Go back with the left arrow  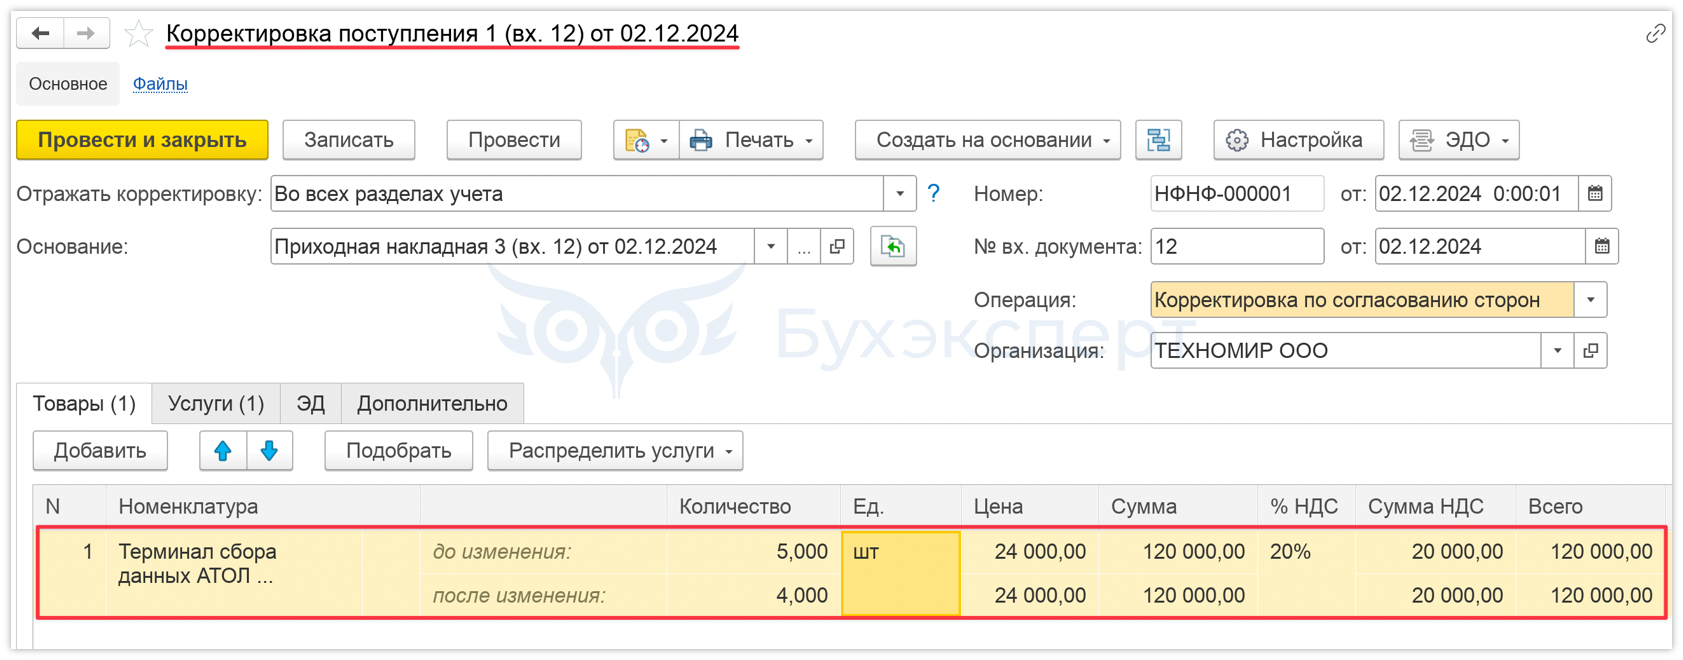[41, 34]
